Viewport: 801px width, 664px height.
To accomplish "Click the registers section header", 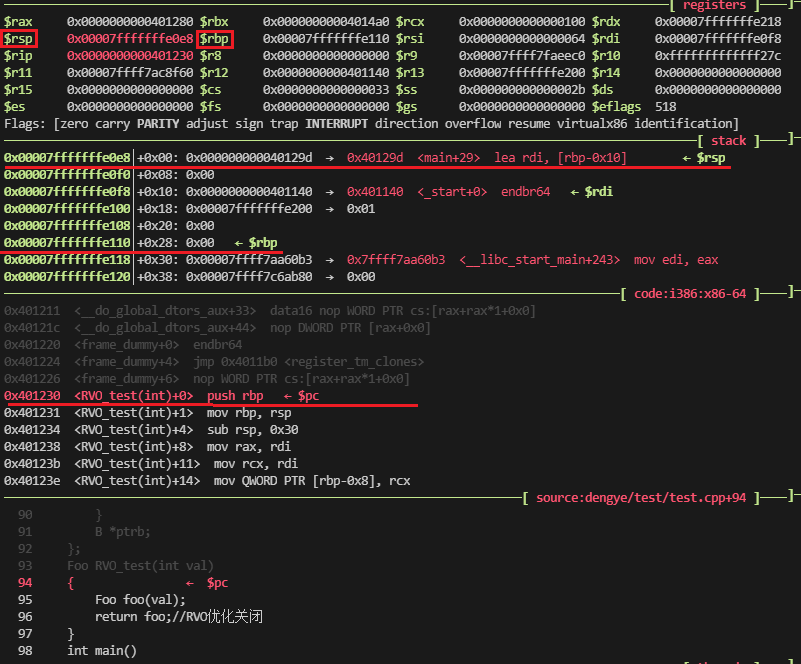I will 715,6.
